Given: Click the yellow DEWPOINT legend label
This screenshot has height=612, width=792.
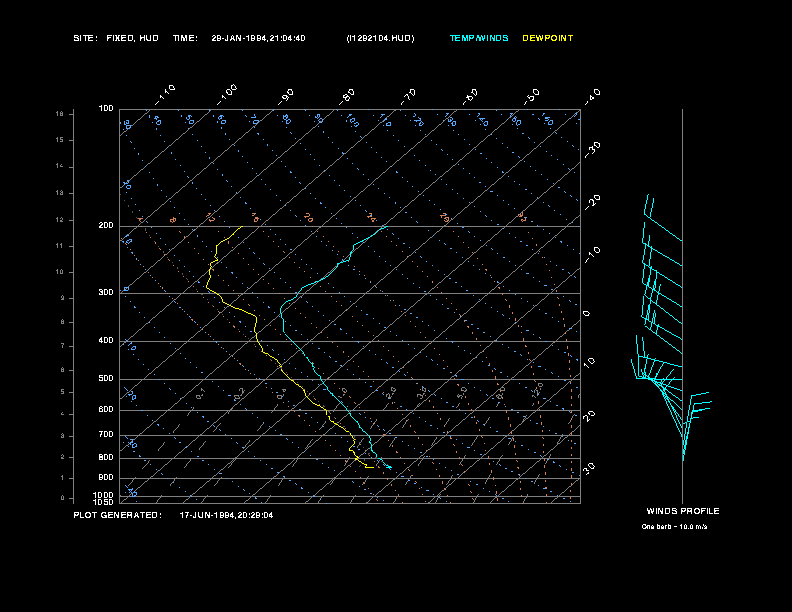Looking at the screenshot, I should pyautogui.click(x=548, y=38).
